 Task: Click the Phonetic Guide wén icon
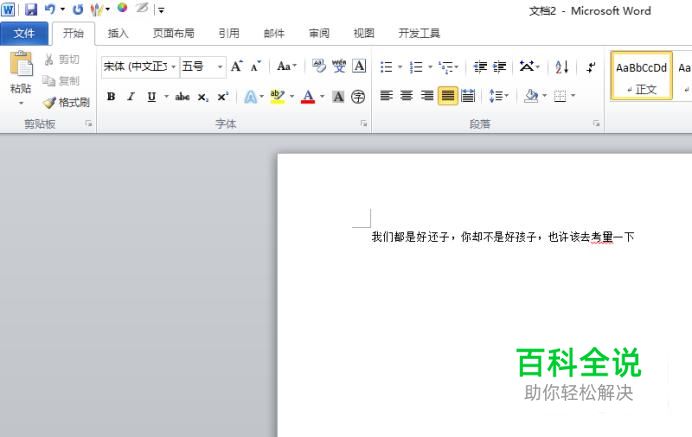[339, 66]
